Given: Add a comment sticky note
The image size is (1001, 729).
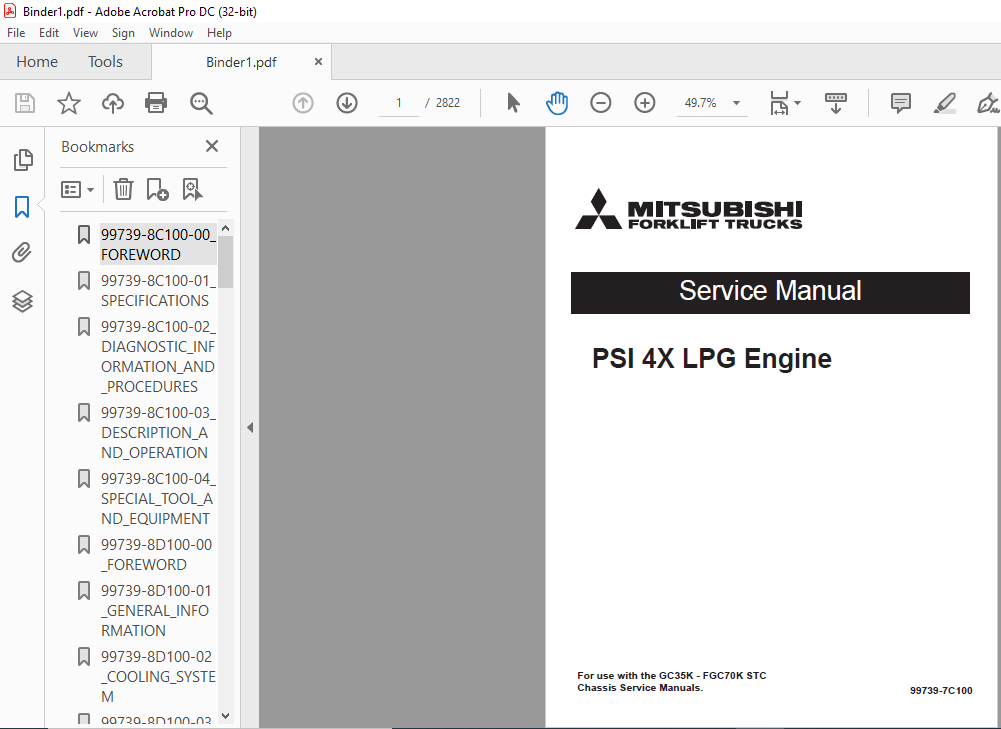Looking at the screenshot, I should [901, 103].
